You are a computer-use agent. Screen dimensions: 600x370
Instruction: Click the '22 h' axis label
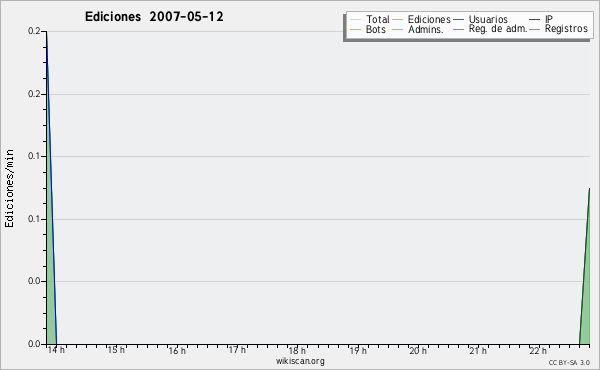[538, 350]
